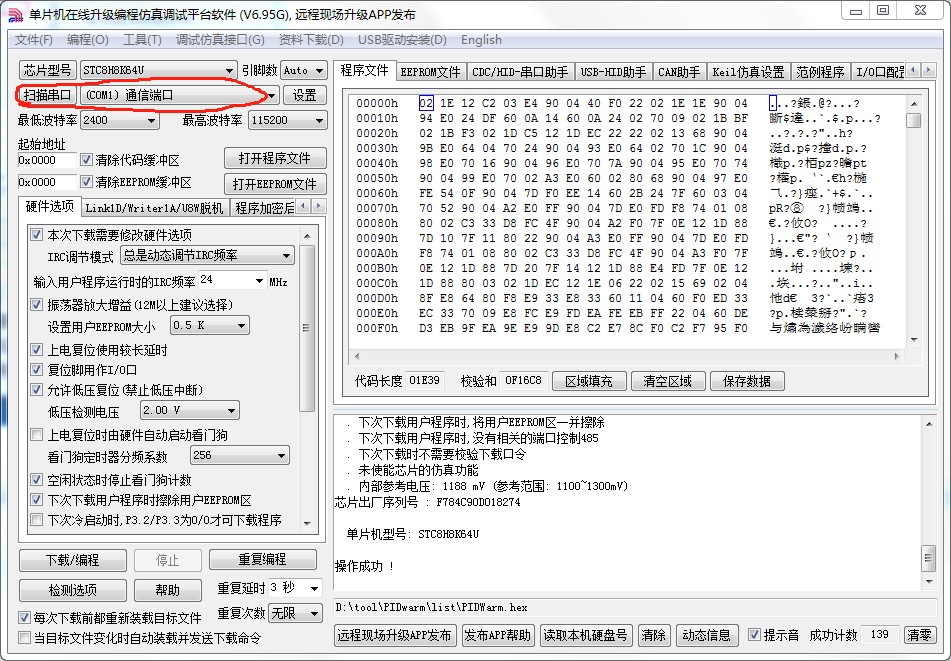Viewport: 951px width, 661px height.
Task: Switch to the CDC/HID-串口助手 tab
Action: [520, 72]
